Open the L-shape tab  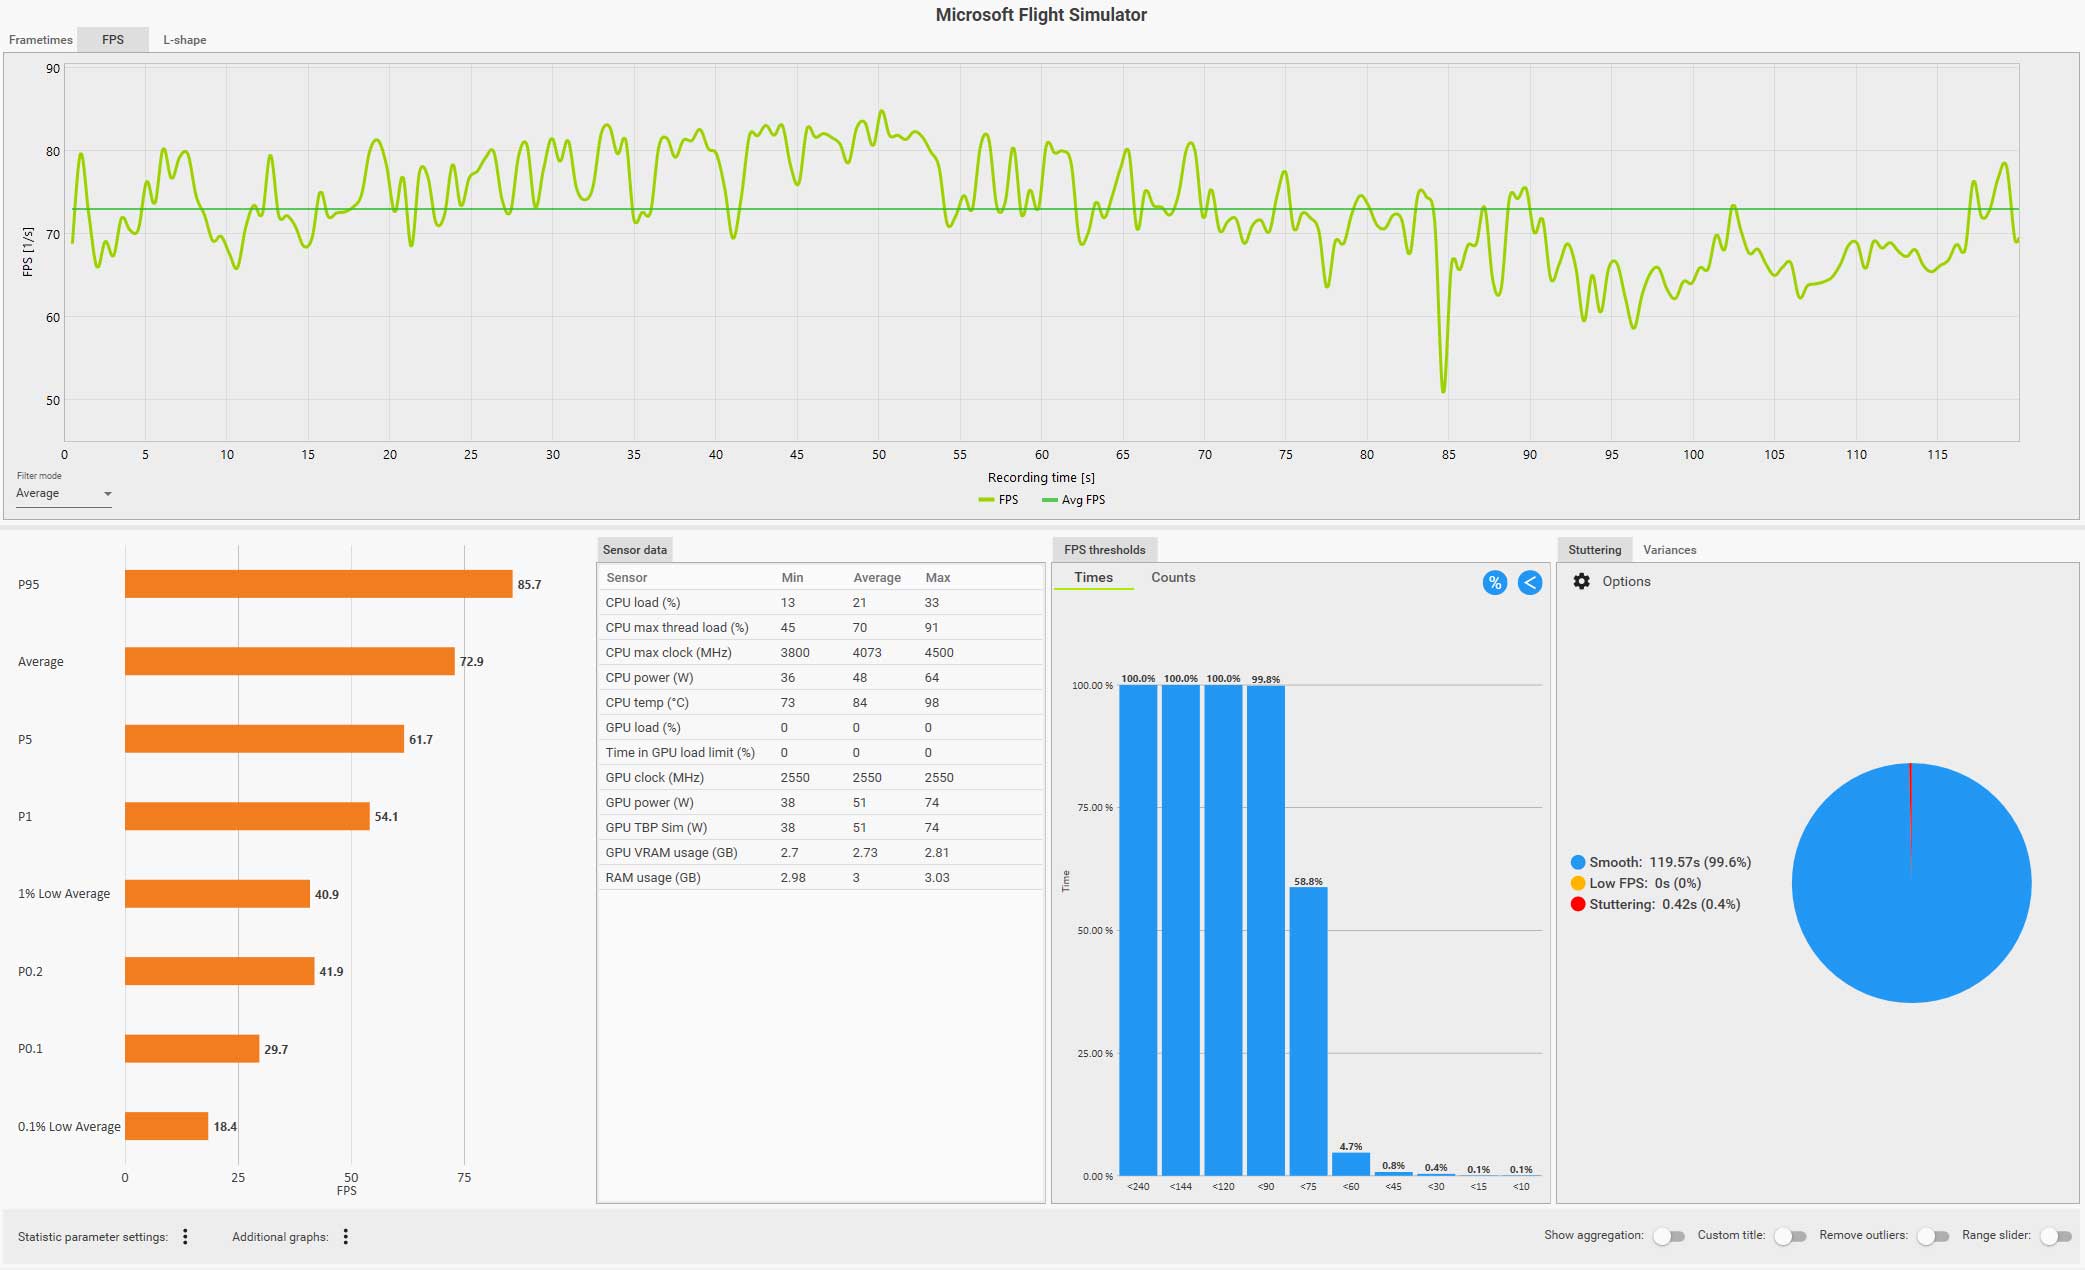tap(185, 40)
